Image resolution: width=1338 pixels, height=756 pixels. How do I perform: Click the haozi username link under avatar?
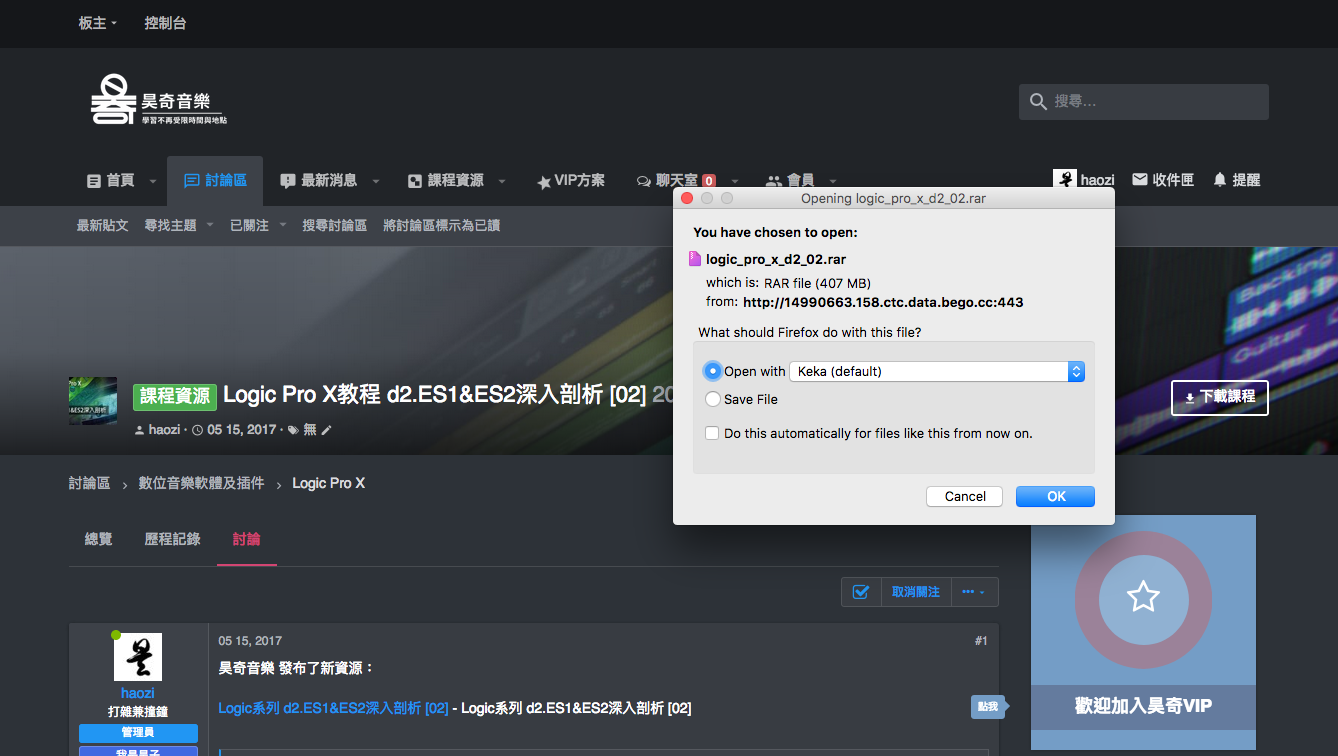[x=138, y=693]
